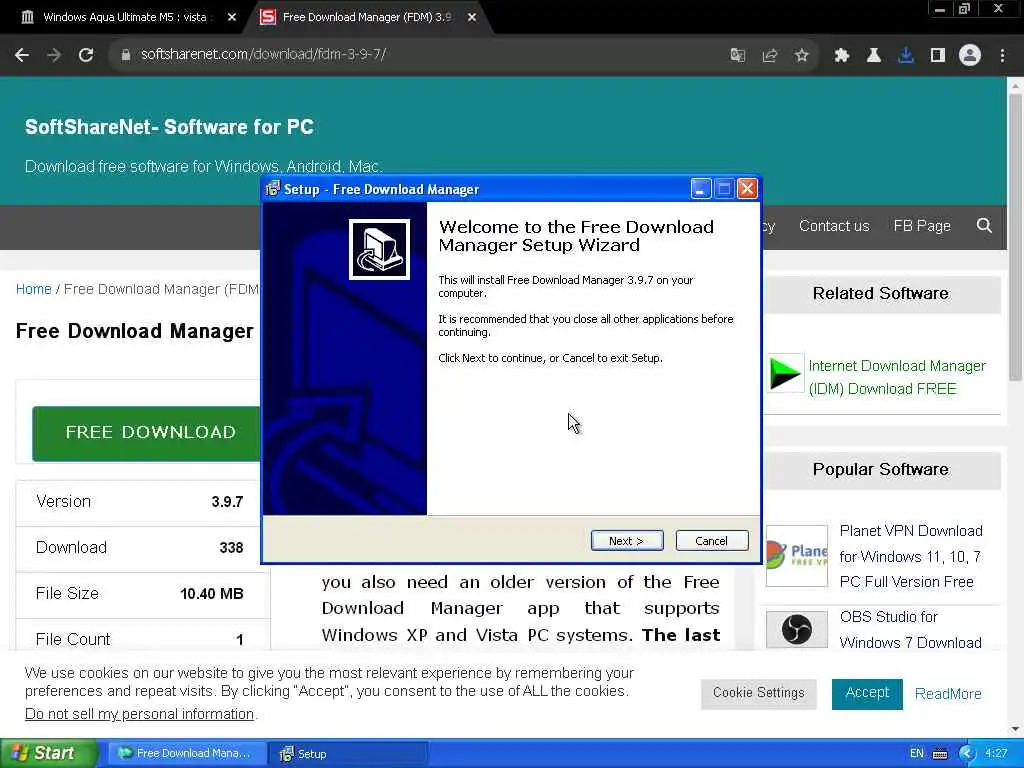1024x768 pixels.
Task: Click the site search magnifier icon
Action: coord(984,226)
